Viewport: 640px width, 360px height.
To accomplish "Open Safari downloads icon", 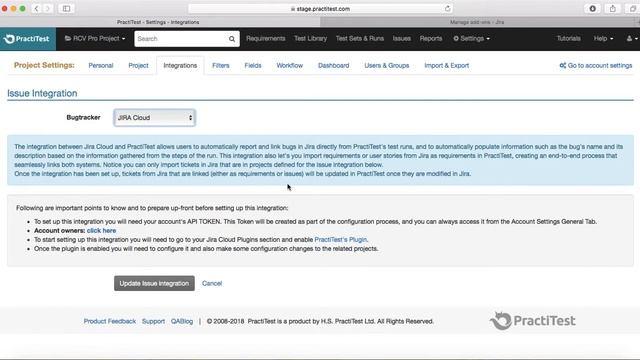I will point(592,8).
